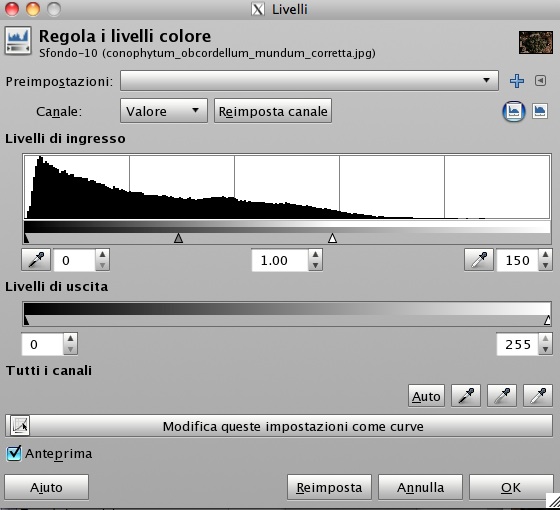This screenshot has height=510, width=560.
Task: Click the output low level field
Action: pyautogui.click(x=42, y=344)
